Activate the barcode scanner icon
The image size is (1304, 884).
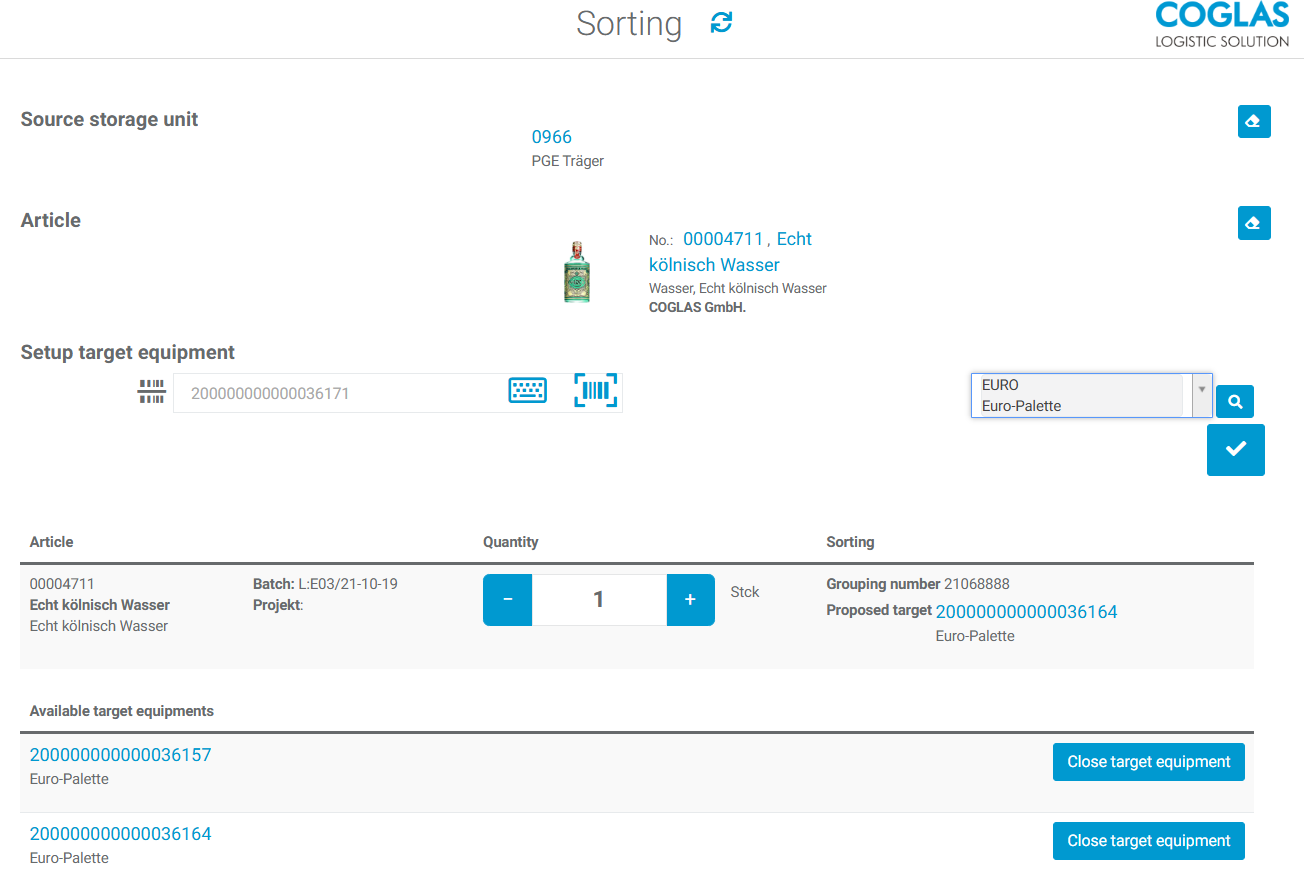(x=596, y=391)
